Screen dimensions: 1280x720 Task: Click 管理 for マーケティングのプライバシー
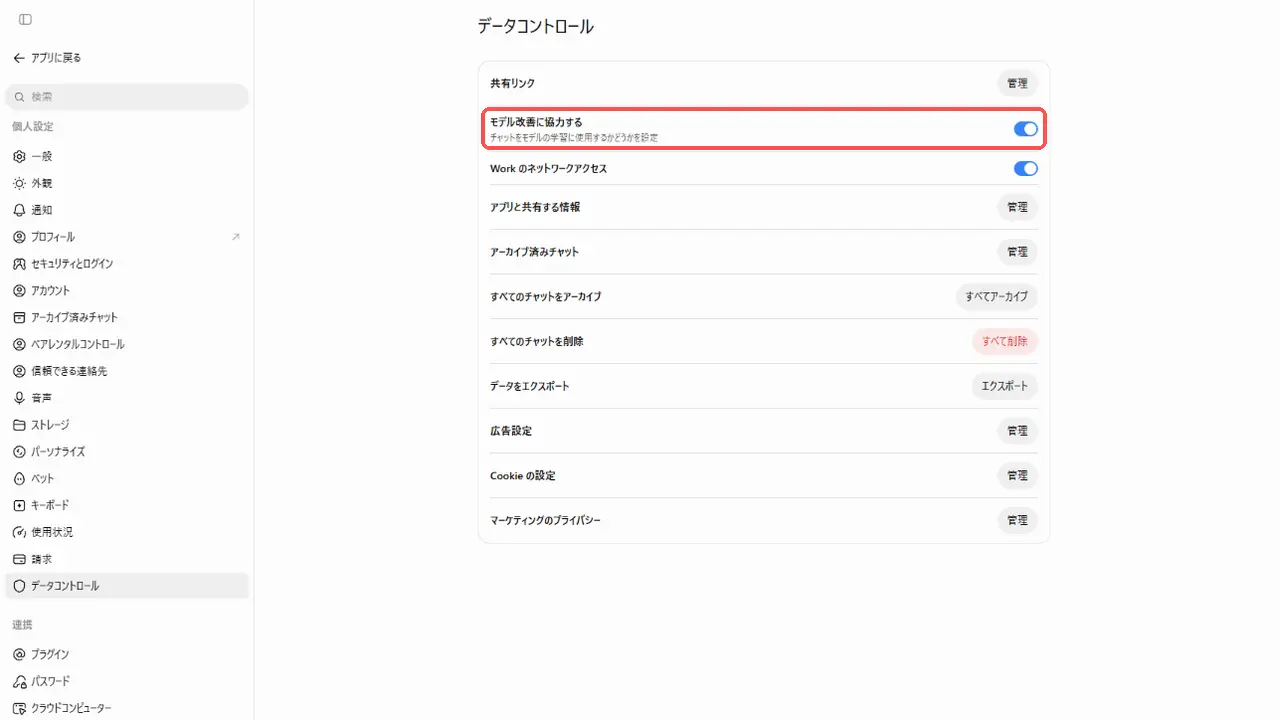coord(1017,521)
